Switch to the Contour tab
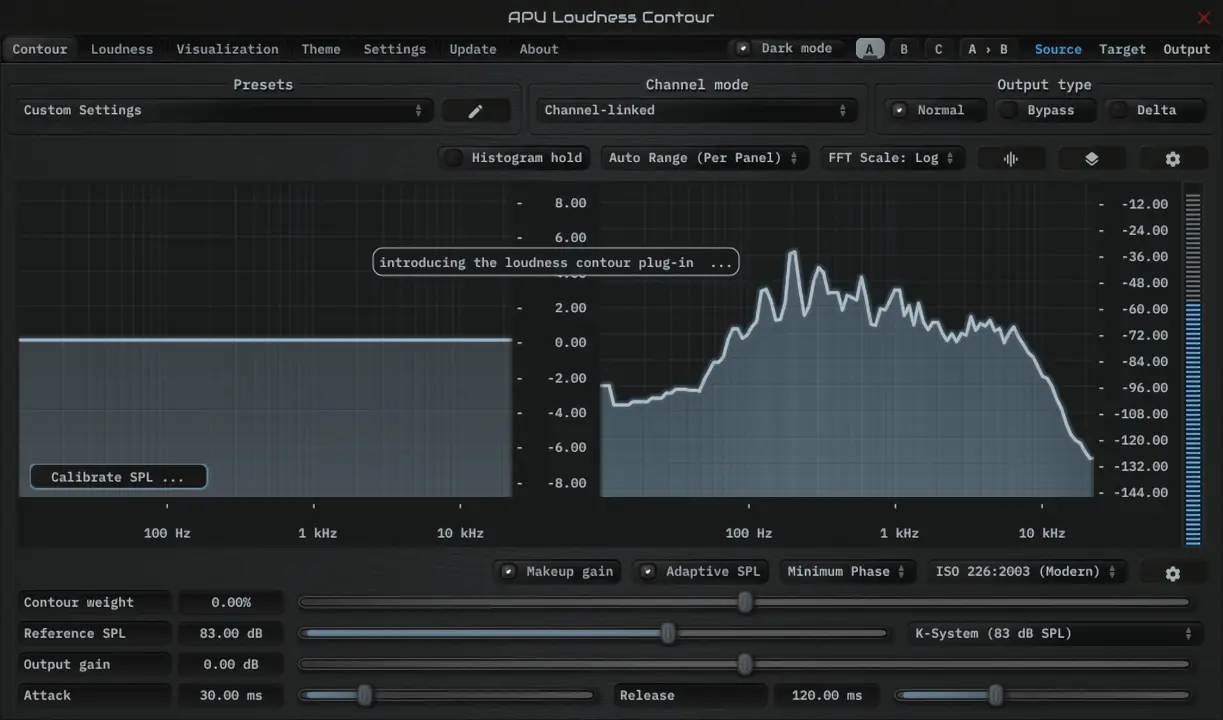The height and width of the screenshot is (720, 1223). pyautogui.click(x=40, y=49)
